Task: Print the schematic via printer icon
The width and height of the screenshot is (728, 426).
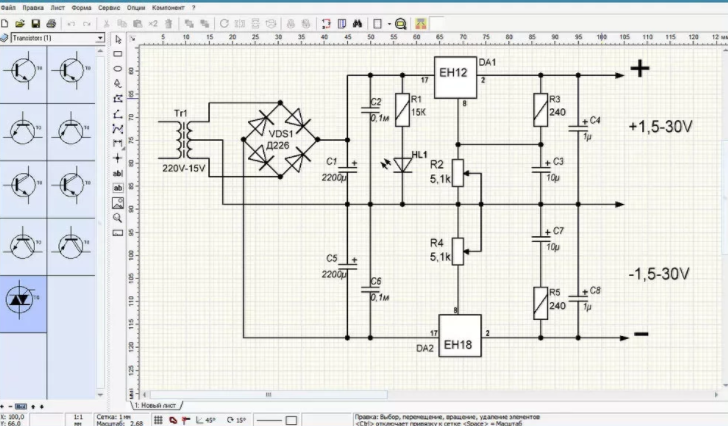Action: point(51,23)
